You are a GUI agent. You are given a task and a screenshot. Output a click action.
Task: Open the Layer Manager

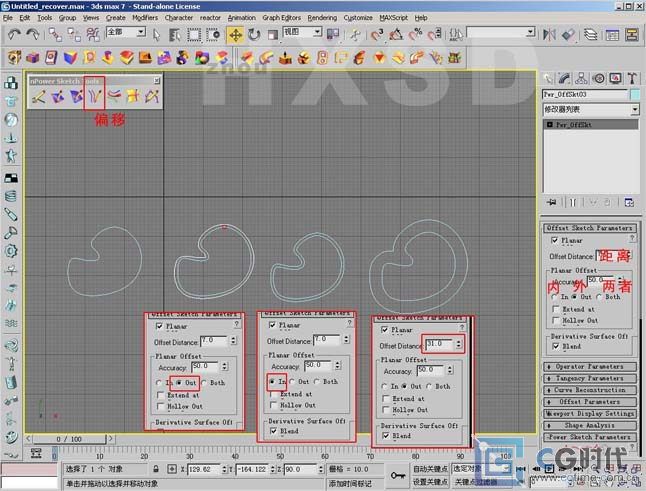coord(591,35)
